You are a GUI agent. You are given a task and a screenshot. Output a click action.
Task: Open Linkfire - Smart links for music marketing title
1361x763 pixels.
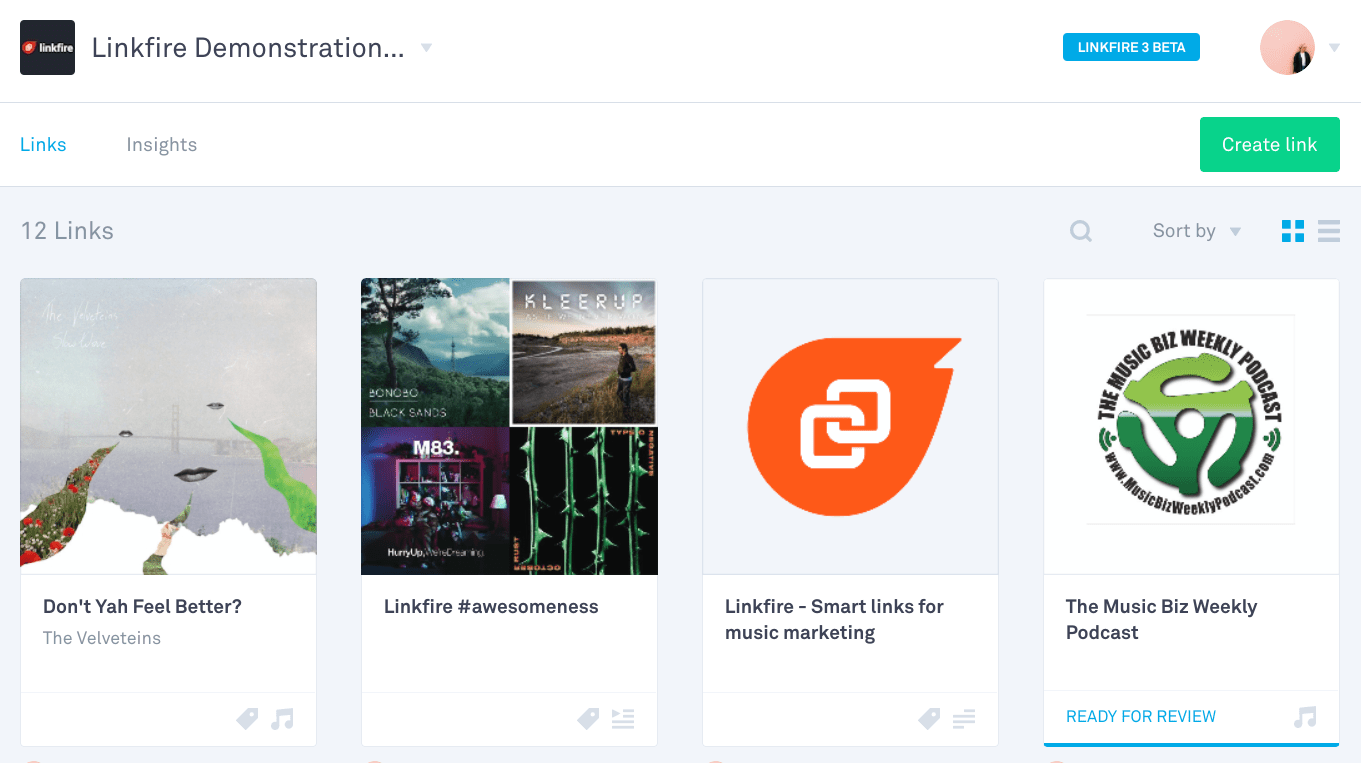click(x=834, y=620)
